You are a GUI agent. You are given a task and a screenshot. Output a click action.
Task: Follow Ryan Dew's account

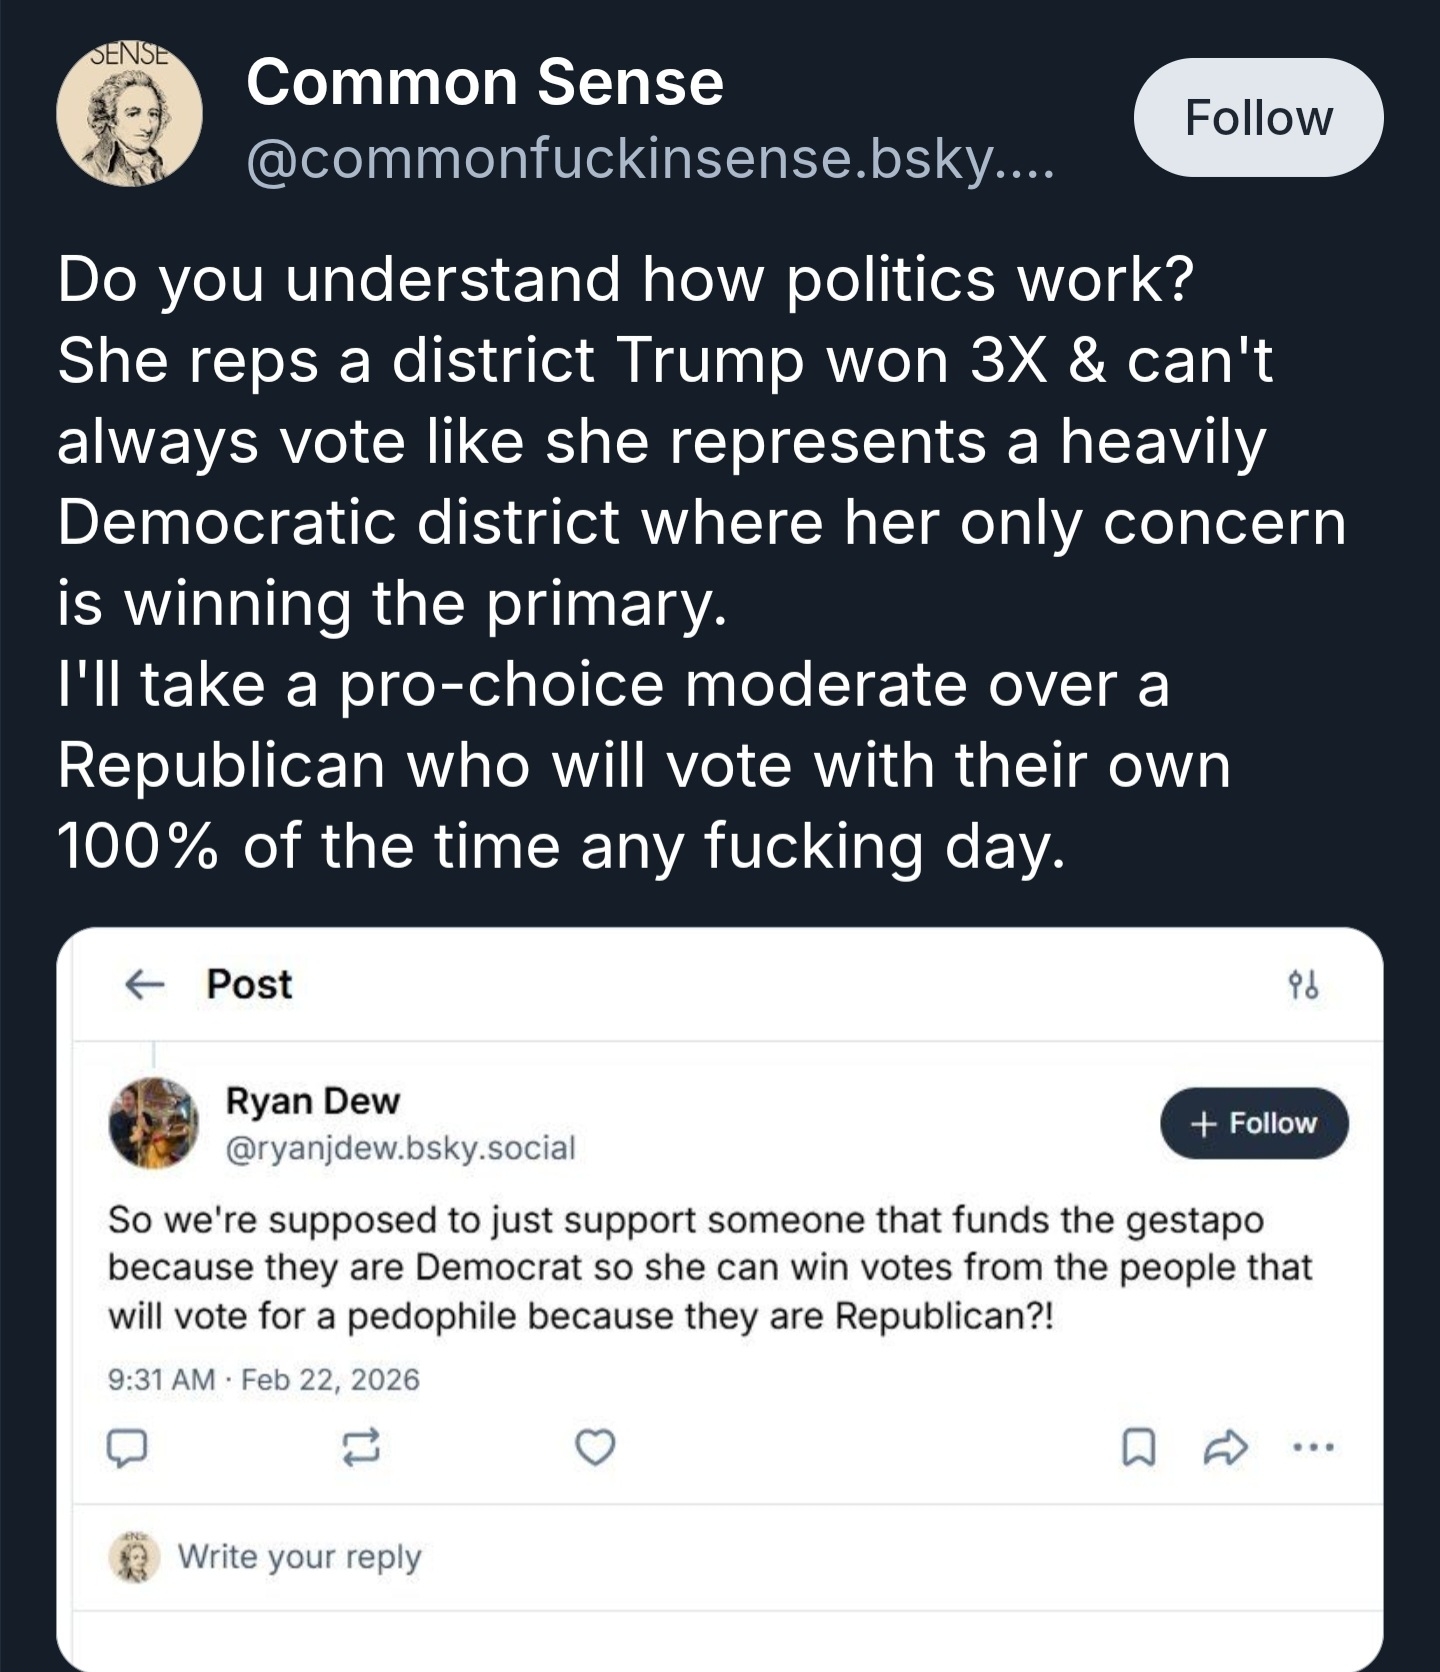tap(1254, 1123)
